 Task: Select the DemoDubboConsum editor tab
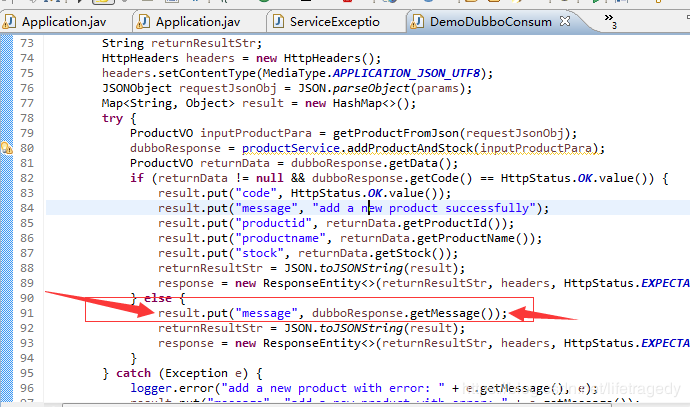(x=490, y=22)
